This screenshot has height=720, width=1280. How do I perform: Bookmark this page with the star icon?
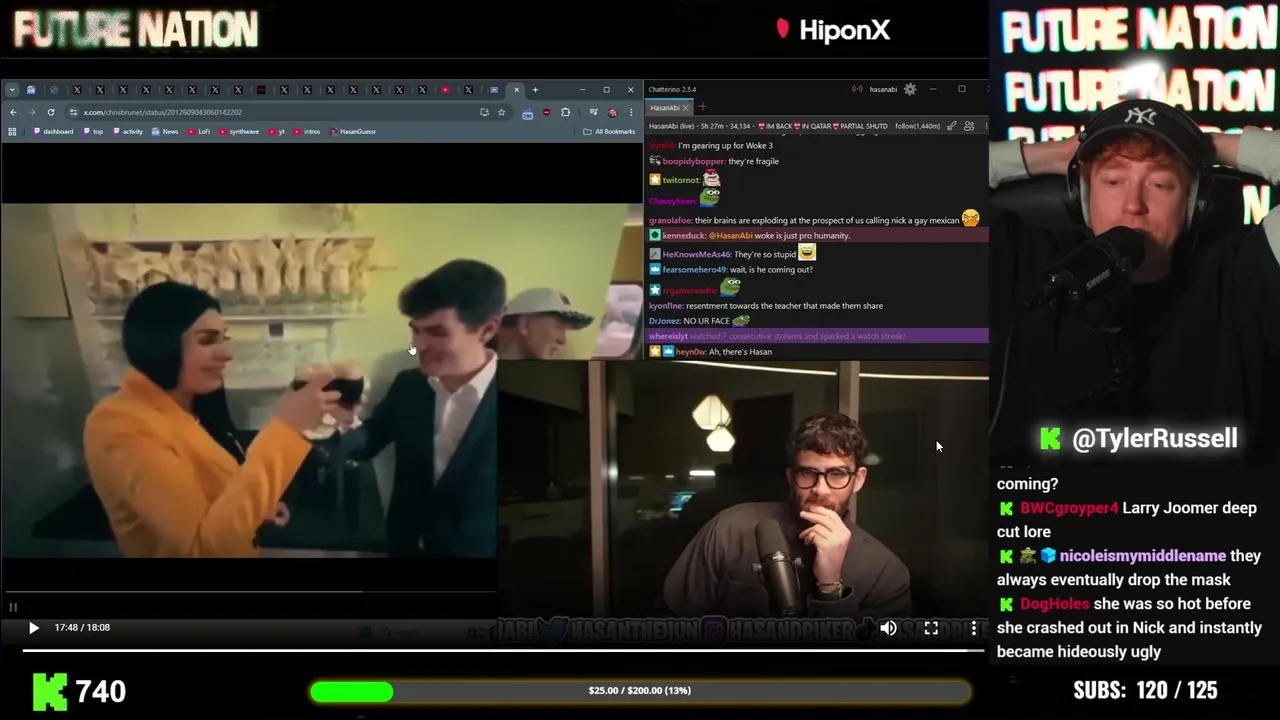pyautogui.click(x=501, y=112)
